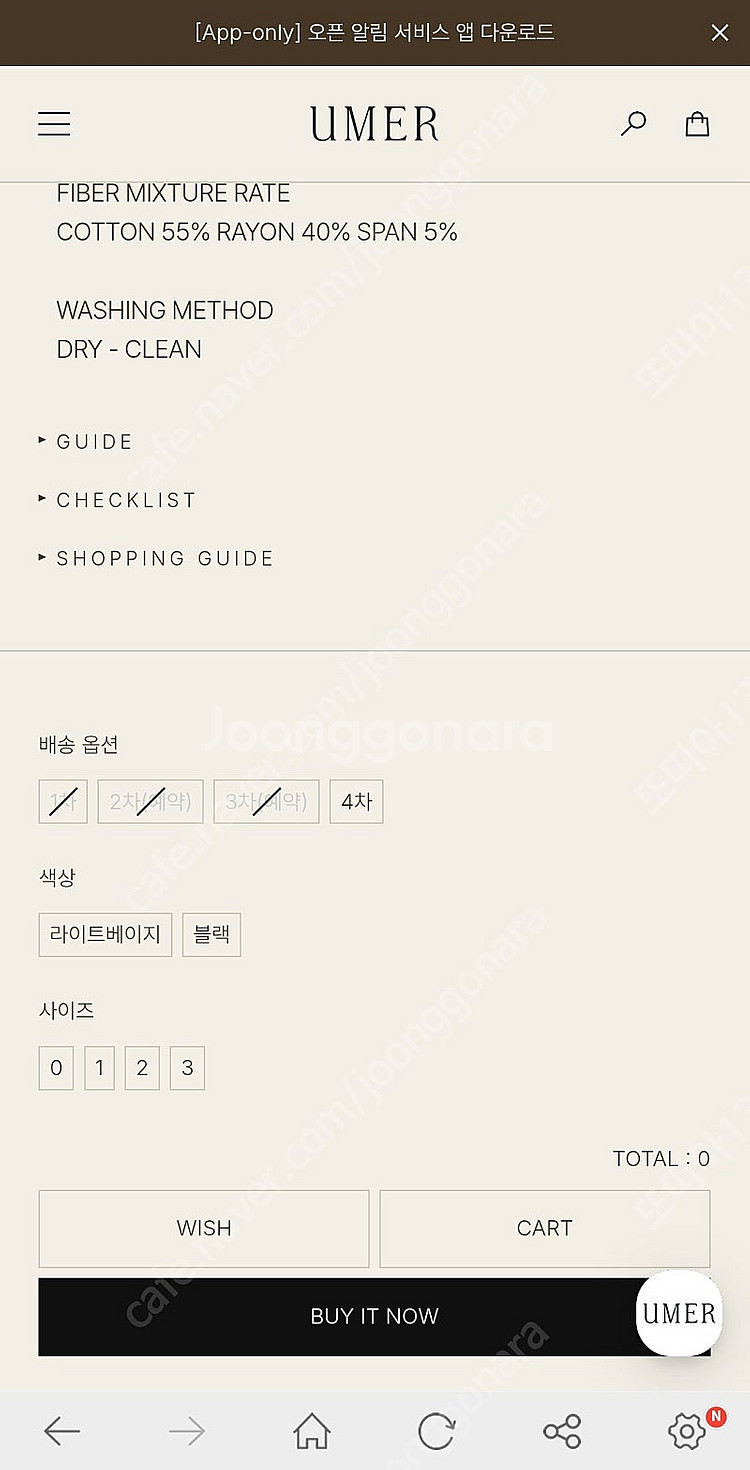Viewport: 750px width, 1470px height.
Task: Choose the 블랙 color option
Action: coord(211,935)
